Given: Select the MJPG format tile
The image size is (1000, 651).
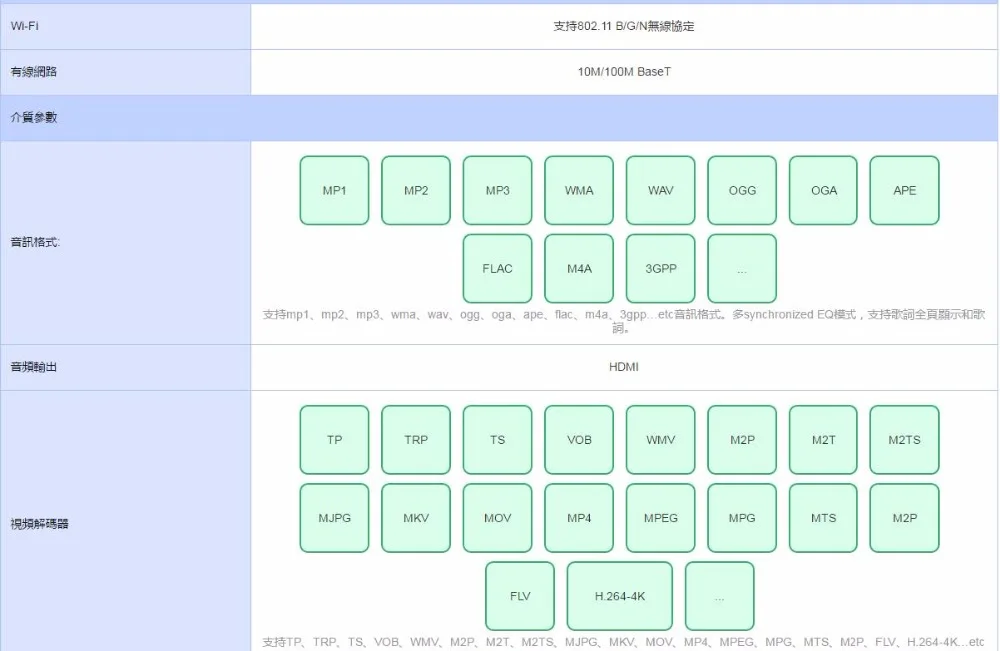Looking at the screenshot, I should (x=334, y=518).
